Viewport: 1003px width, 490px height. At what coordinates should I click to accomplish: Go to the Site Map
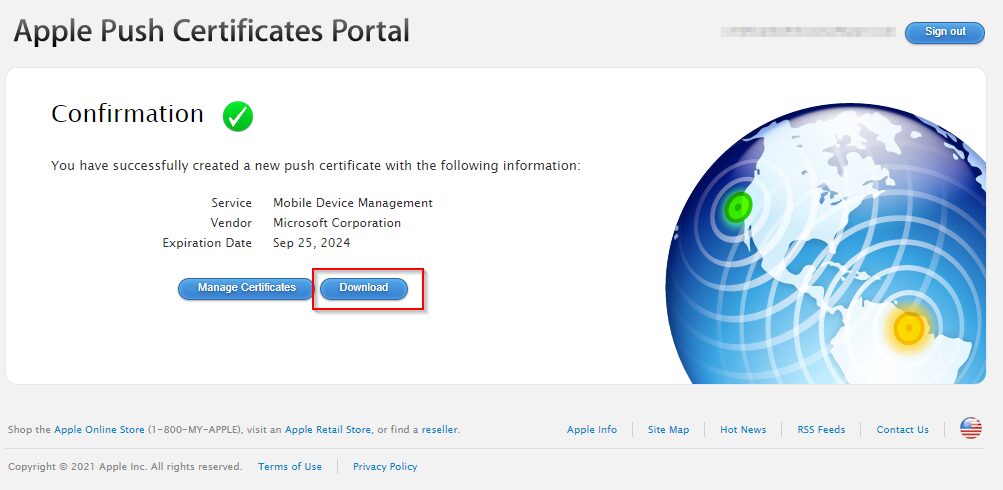point(668,430)
